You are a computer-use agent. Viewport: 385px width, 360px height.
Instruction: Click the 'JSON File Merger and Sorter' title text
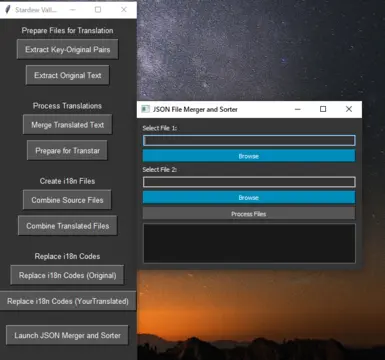[195, 109]
